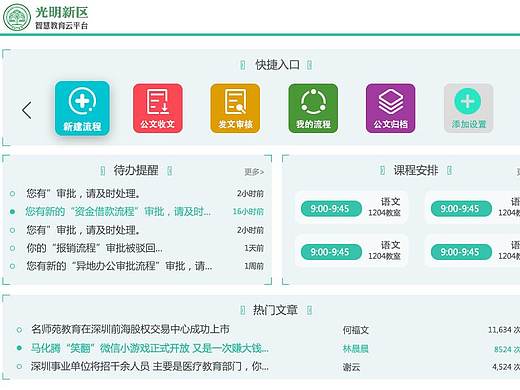The height and width of the screenshot is (390, 520).
Task: Select the bullet beside 异地办公审批流程 reminder
Action: pyautogui.click(x=12, y=266)
